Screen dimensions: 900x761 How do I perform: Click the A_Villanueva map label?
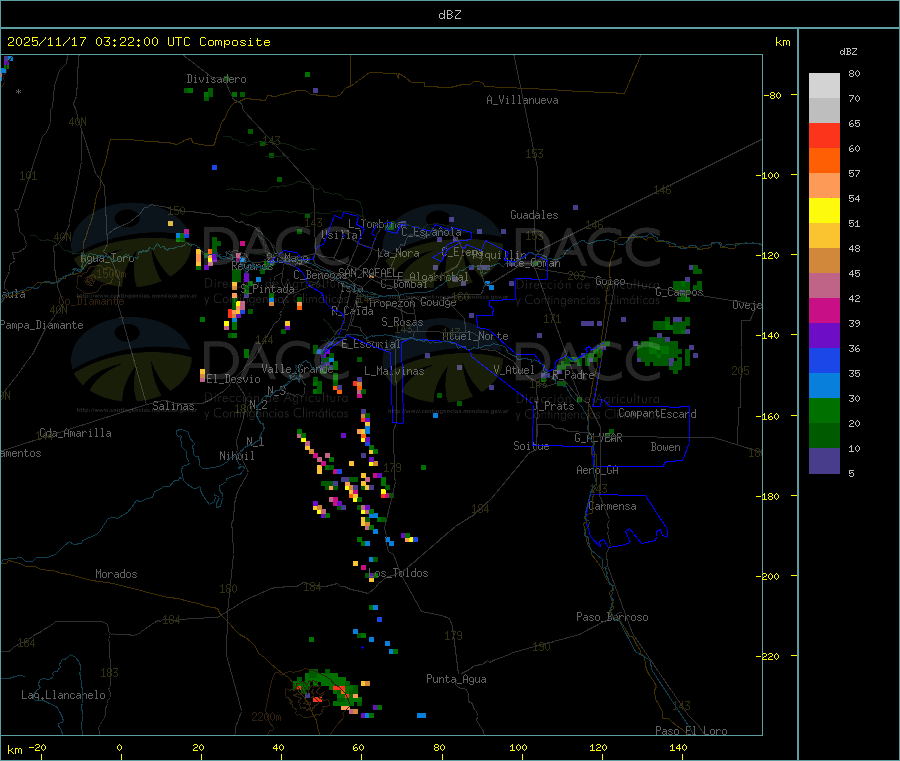522,100
